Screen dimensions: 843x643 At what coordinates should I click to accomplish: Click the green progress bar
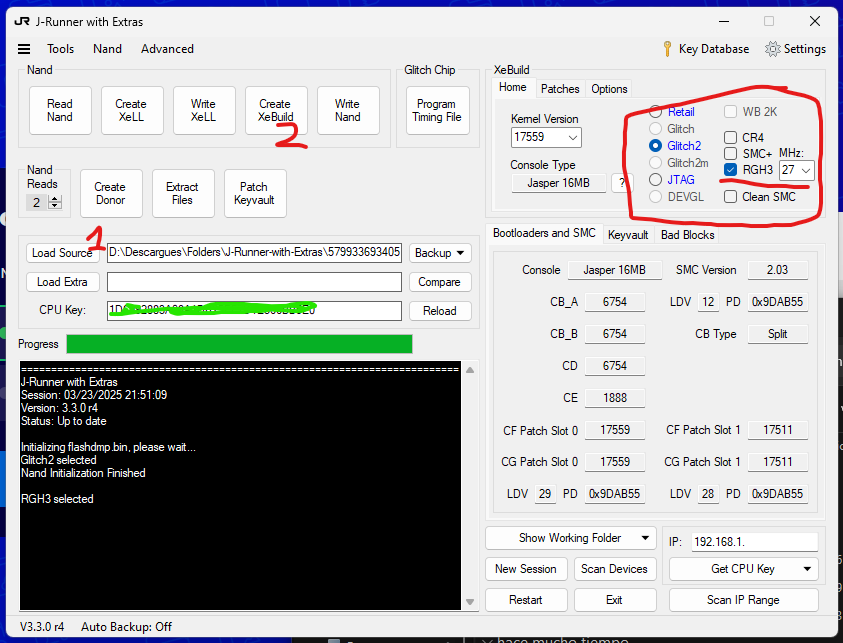click(x=239, y=344)
